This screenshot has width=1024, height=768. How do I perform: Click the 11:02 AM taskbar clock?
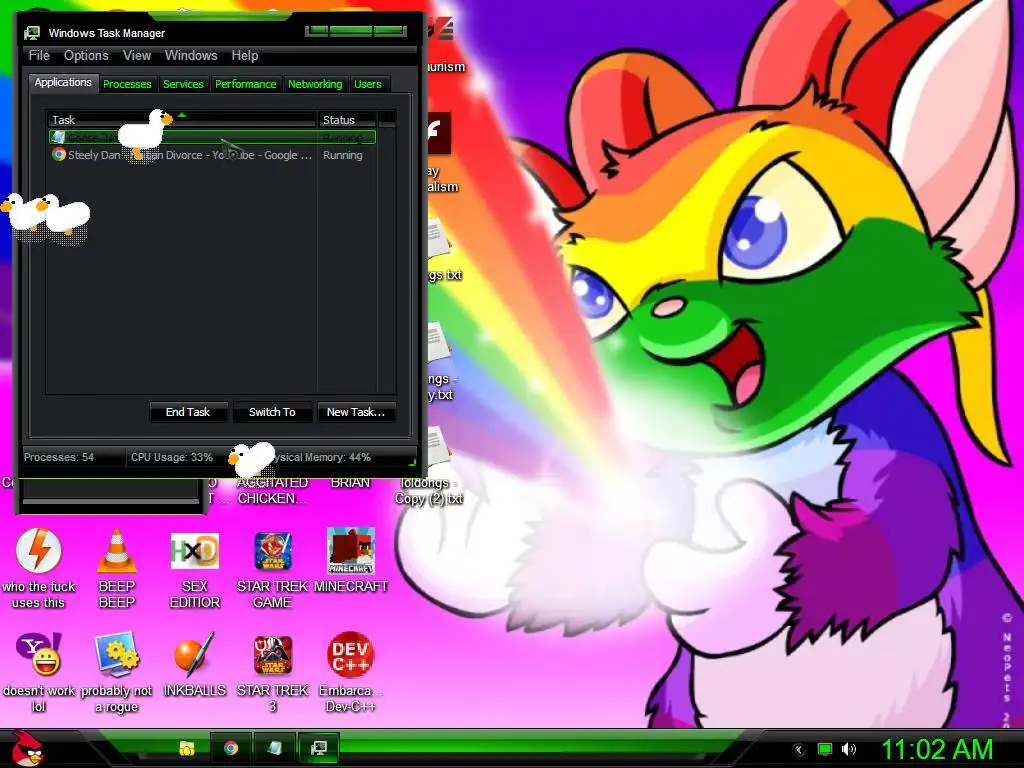tap(938, 749)
